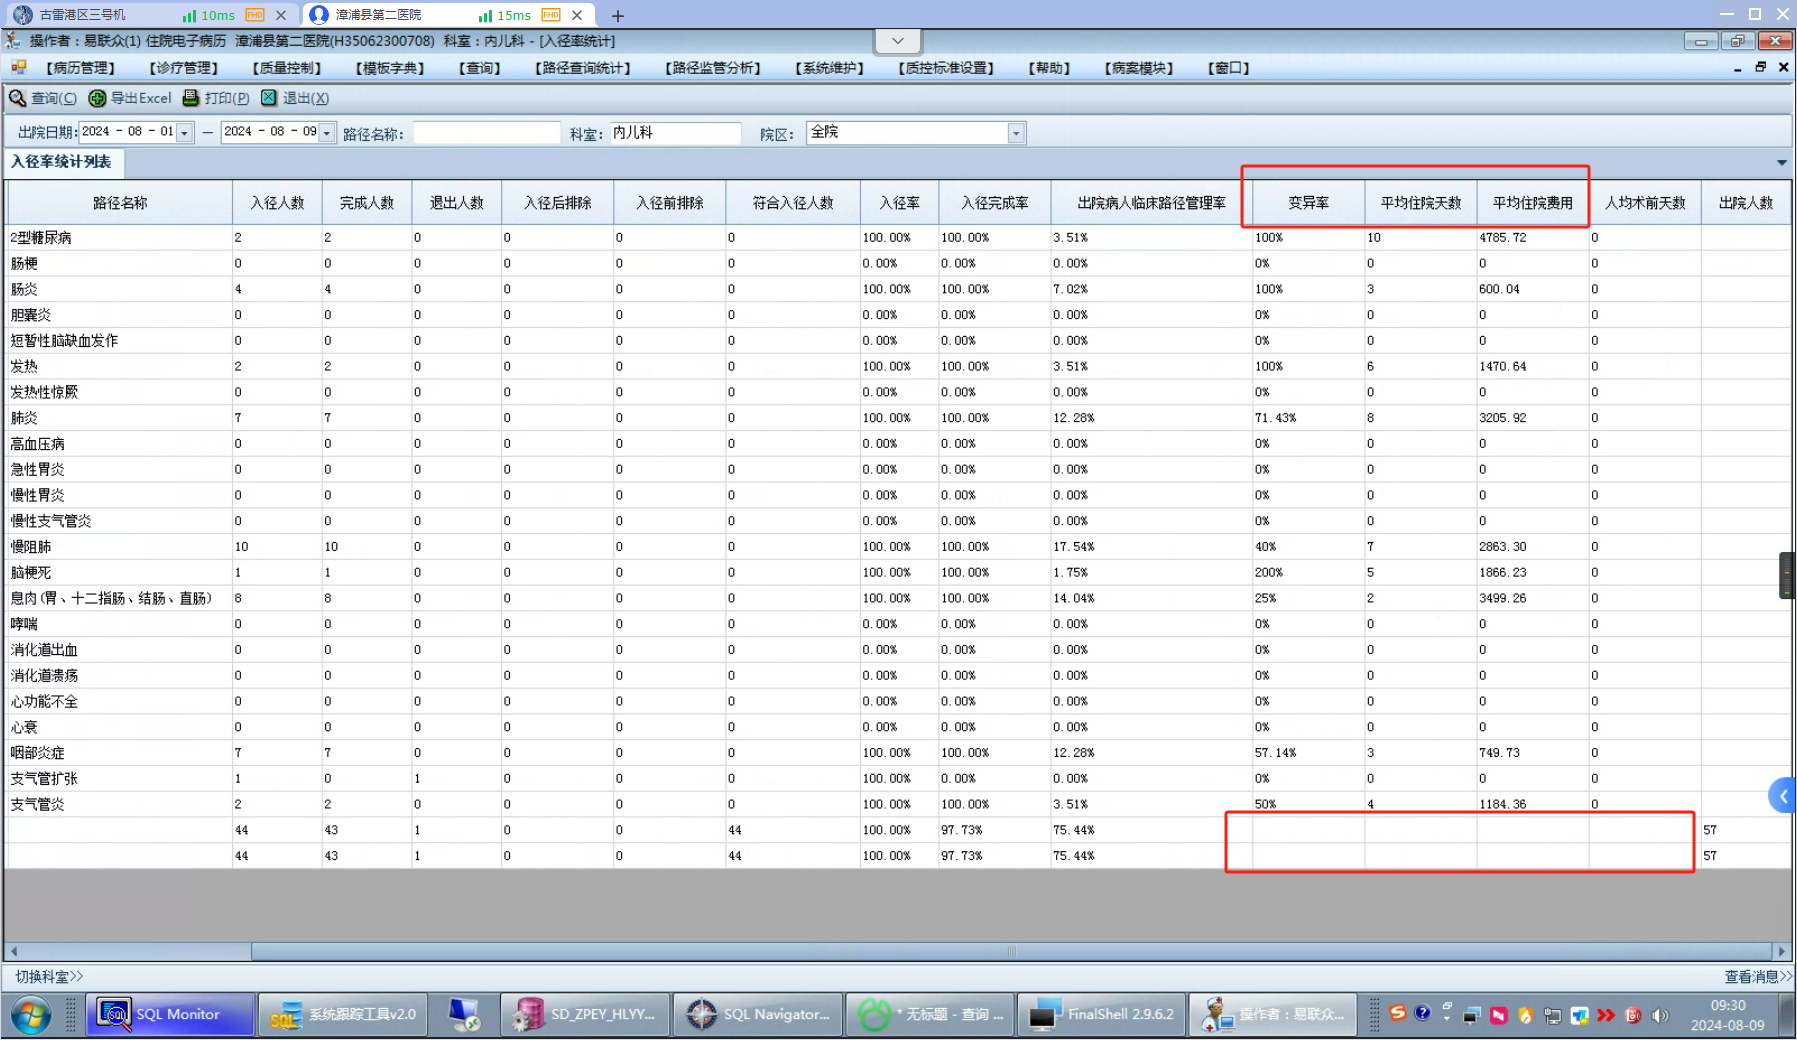Click the horizontal scrollbar right arrow

(1781, 951)
